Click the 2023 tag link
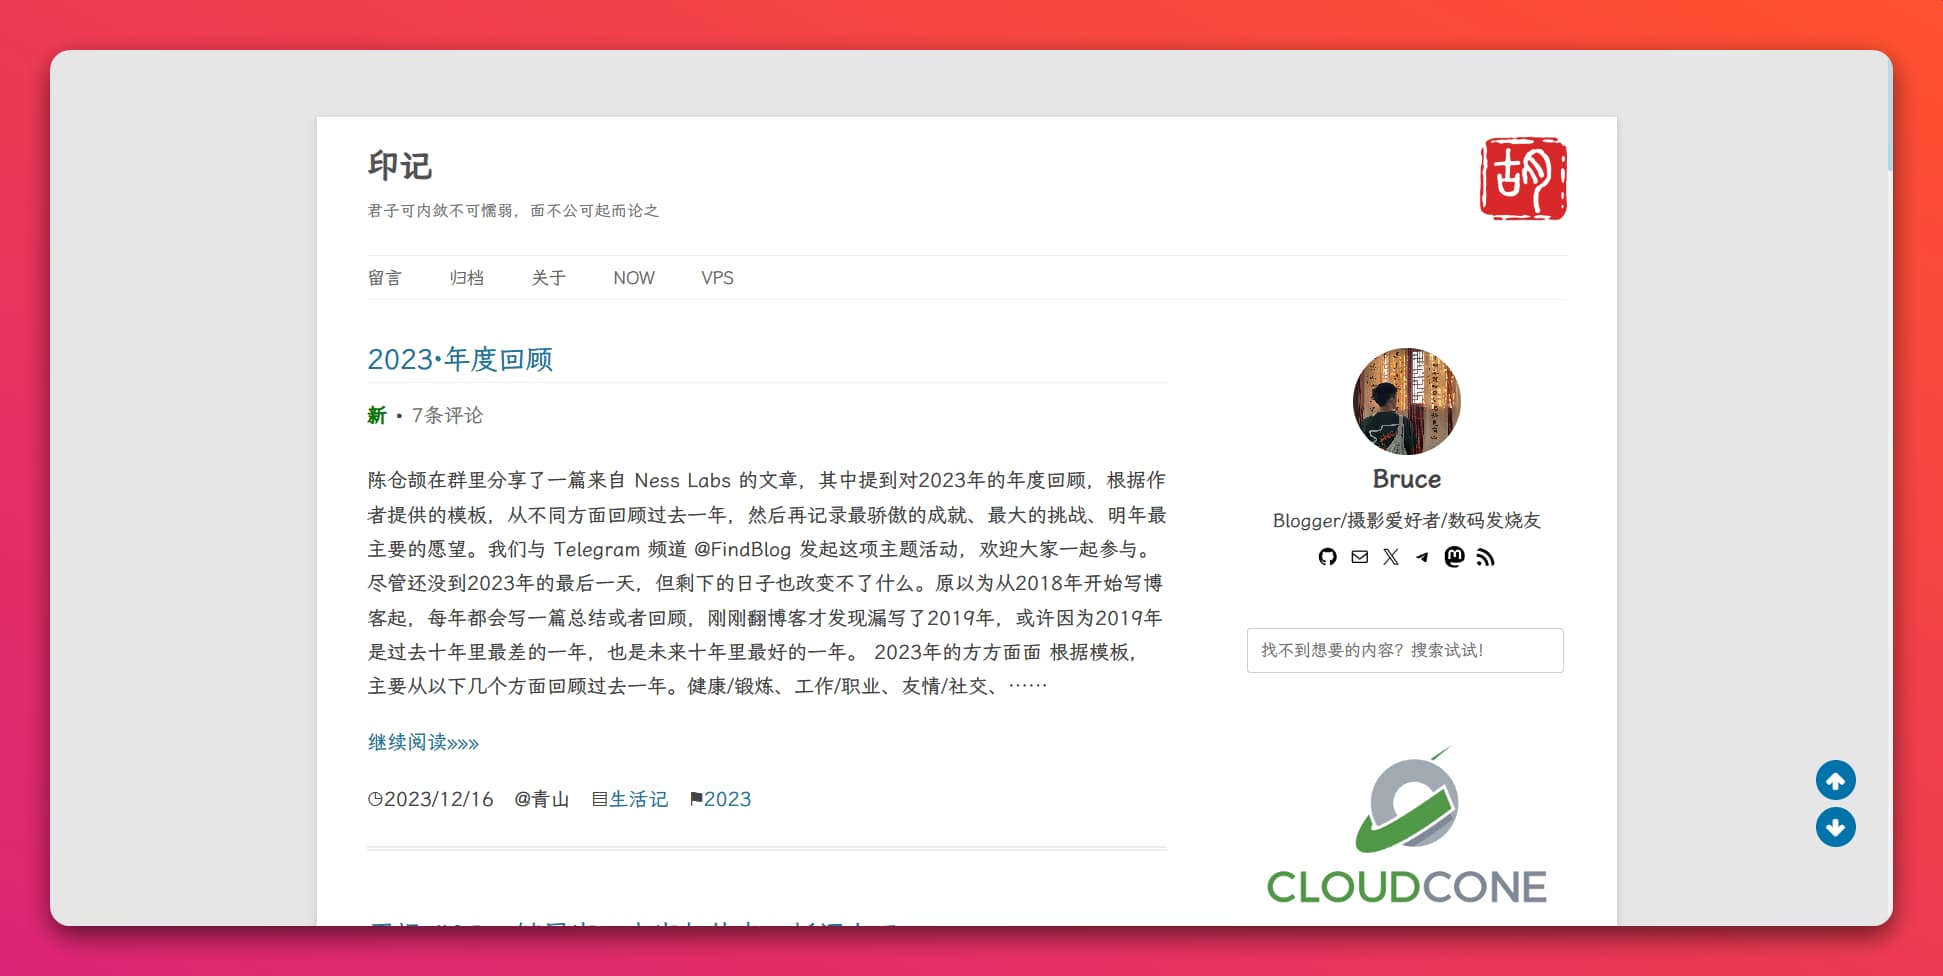 click(728, 799)
